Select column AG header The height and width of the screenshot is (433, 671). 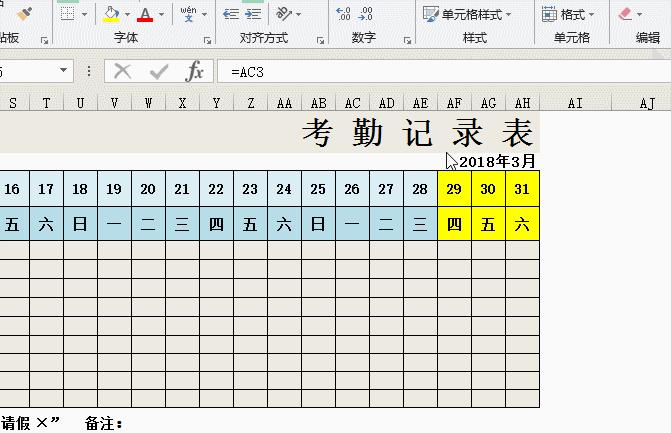488,103
